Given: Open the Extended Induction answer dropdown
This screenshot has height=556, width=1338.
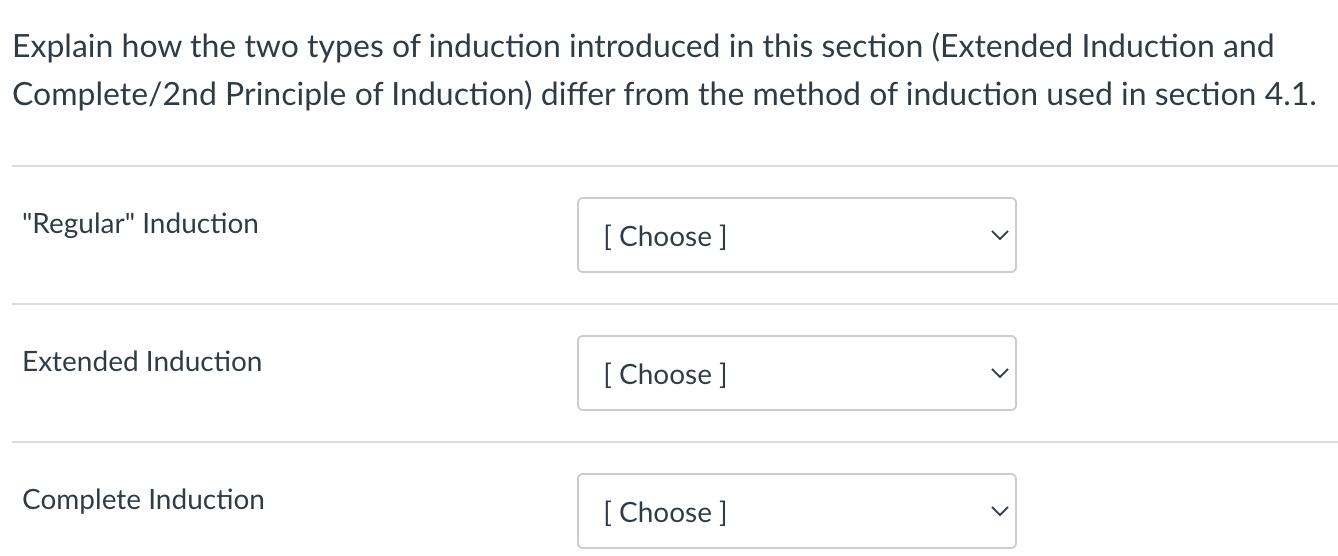Looking at the screenshot, I should click(796, 374).
